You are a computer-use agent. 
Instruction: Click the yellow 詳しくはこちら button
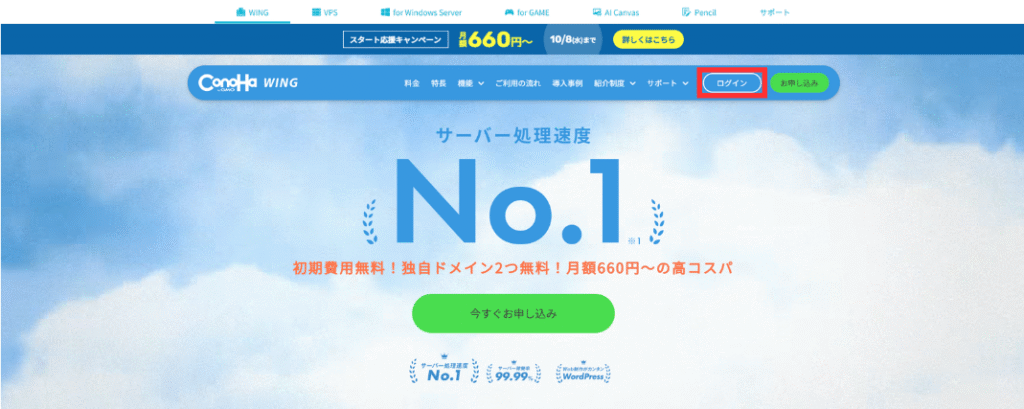click(648, 39)
